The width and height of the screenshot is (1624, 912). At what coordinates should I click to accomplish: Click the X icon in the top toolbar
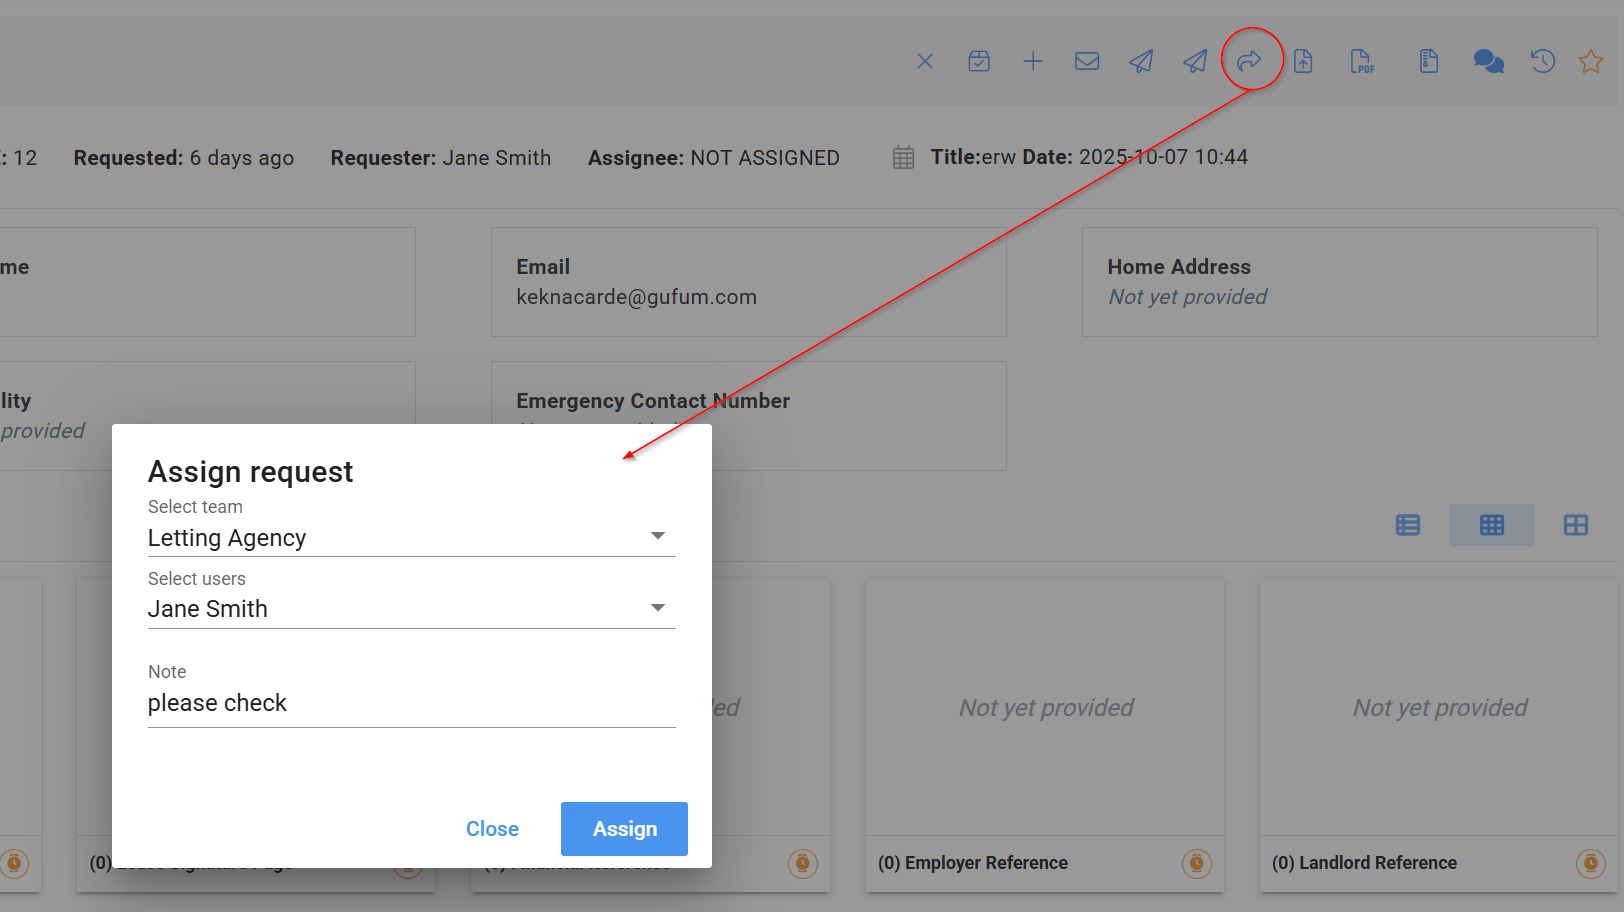click(x=925, y=62)
